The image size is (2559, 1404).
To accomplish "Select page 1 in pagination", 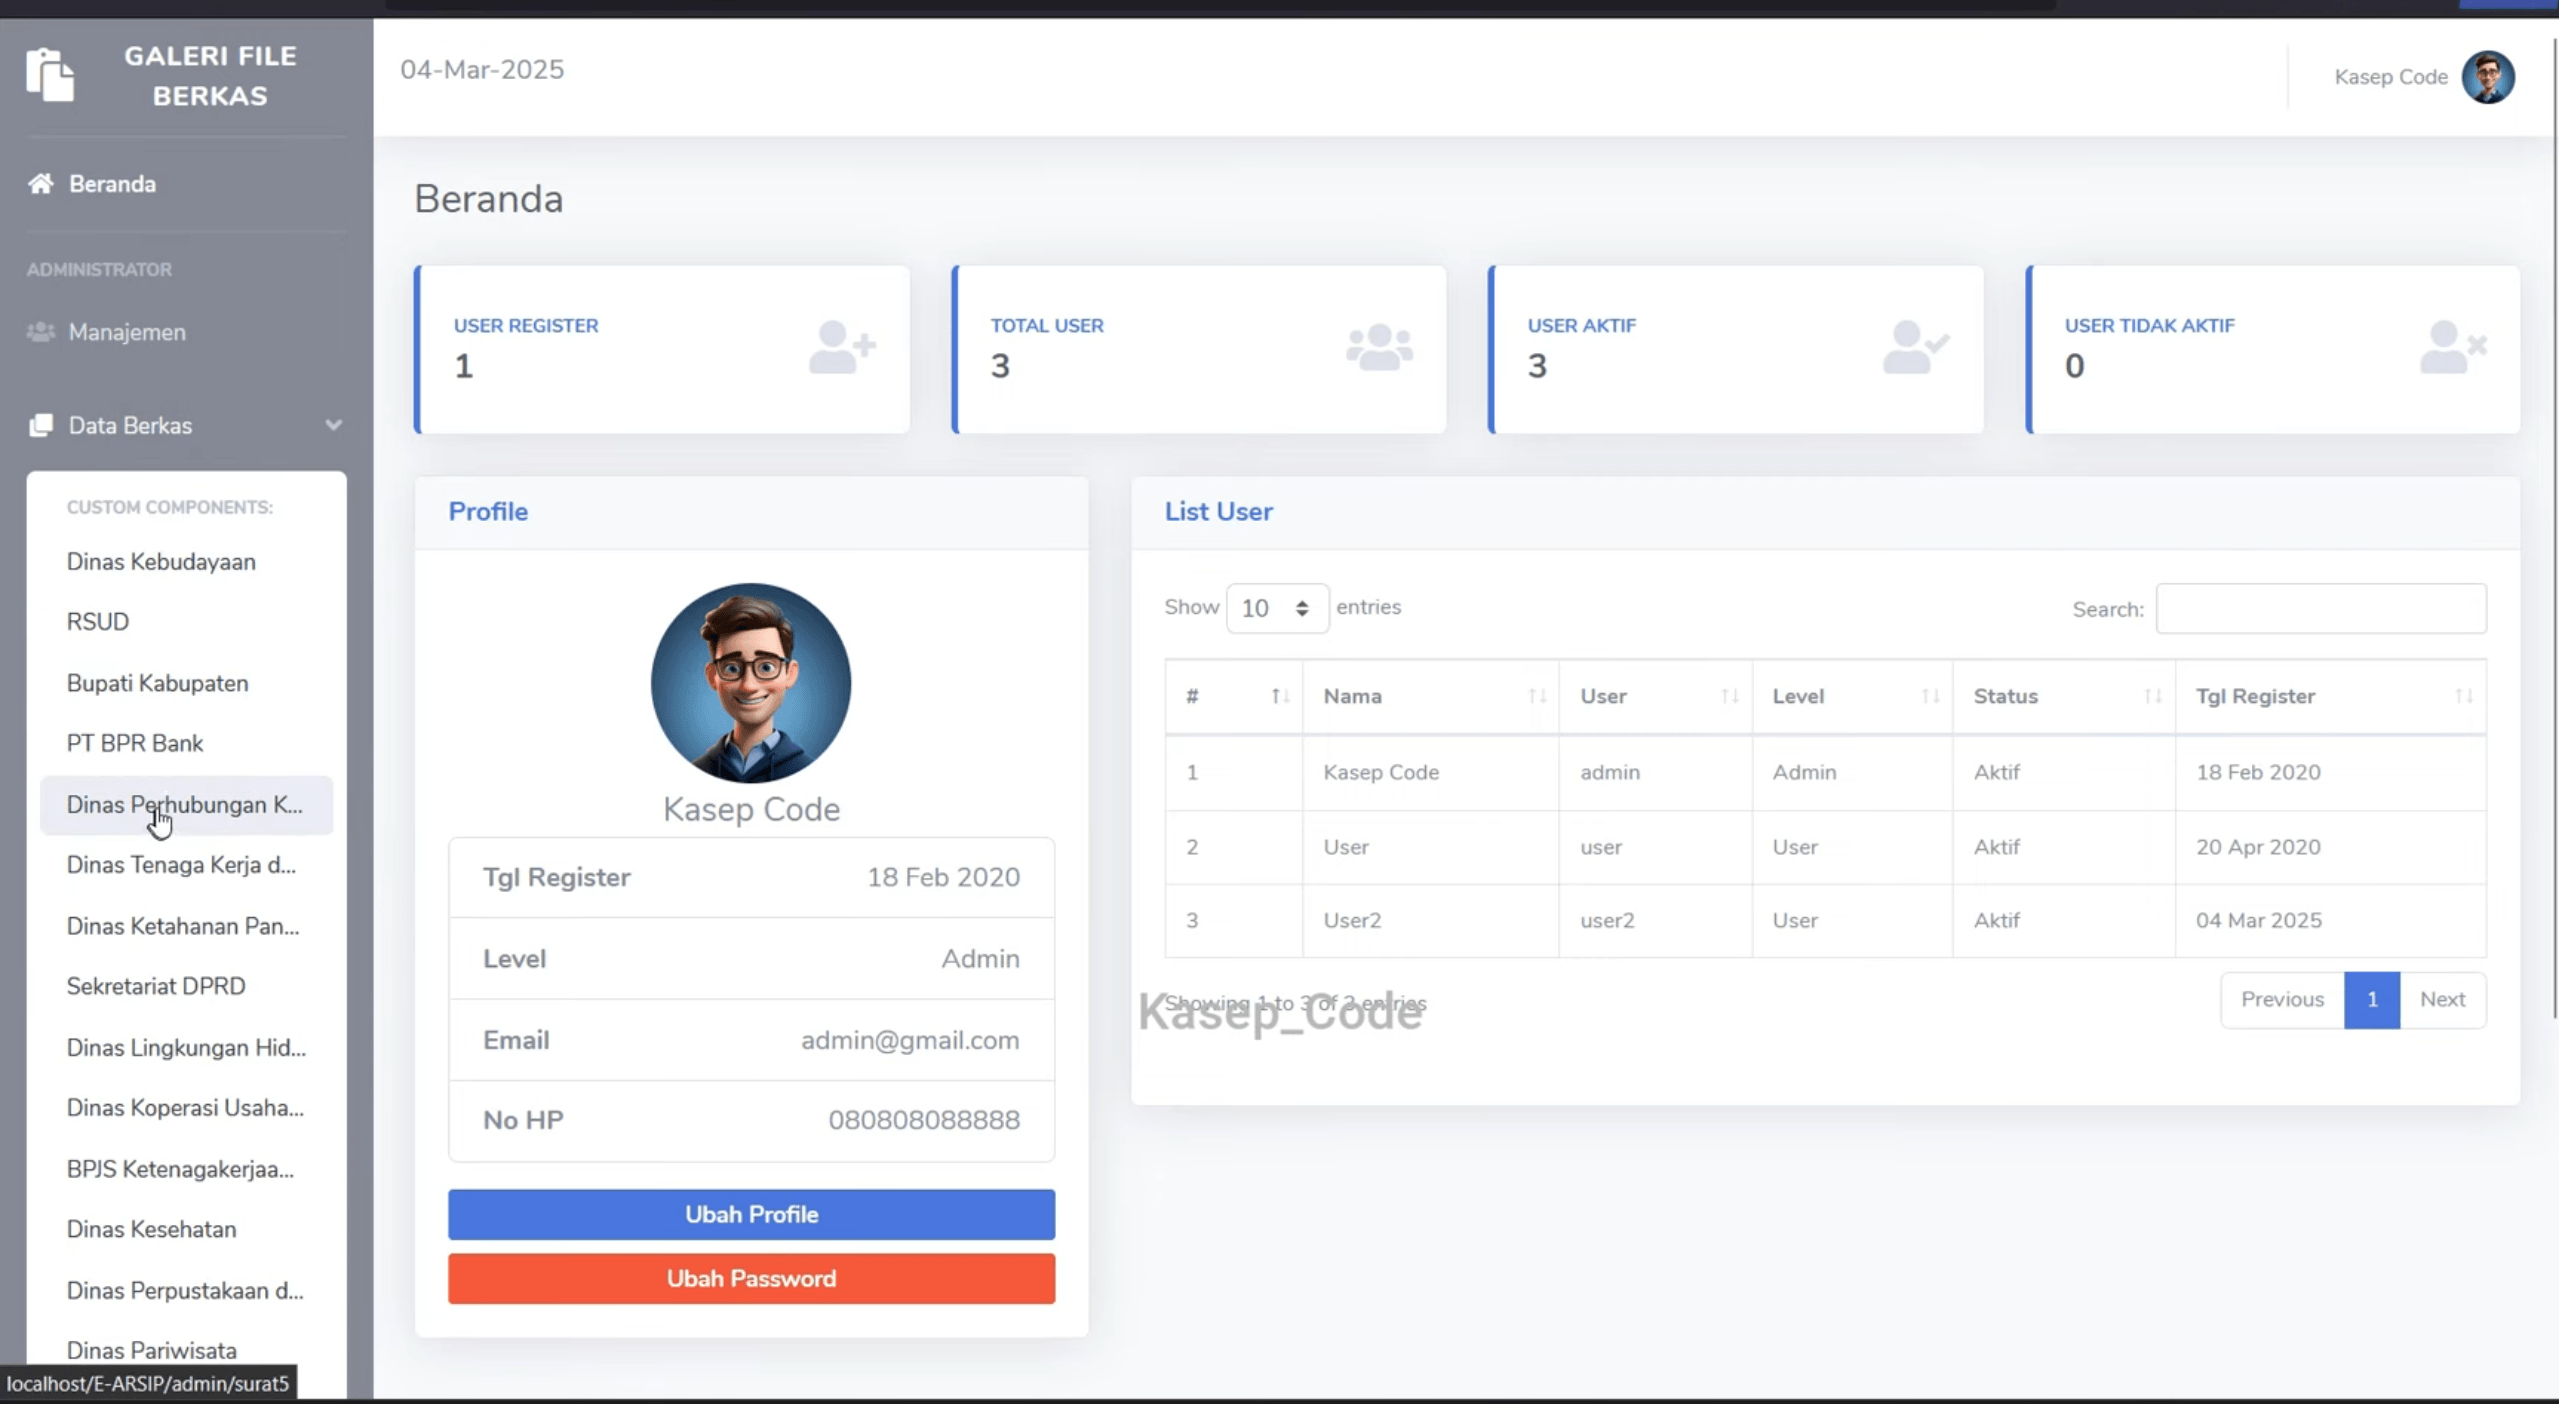I will coord(2372,1000).
